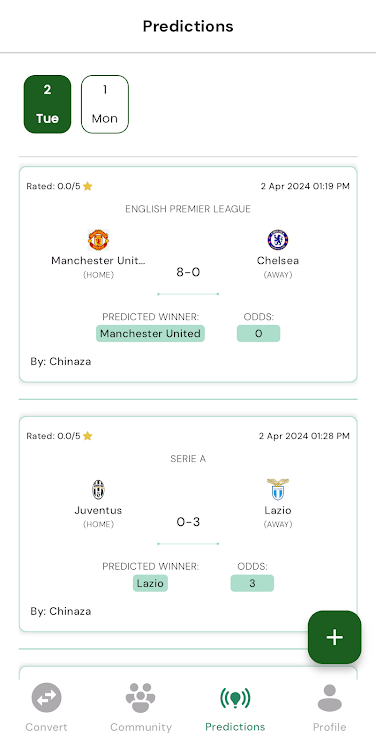This screenshot has height=750, width=376.
Task: Select the Predictions broadcast icon
Action: coord(235,698)
